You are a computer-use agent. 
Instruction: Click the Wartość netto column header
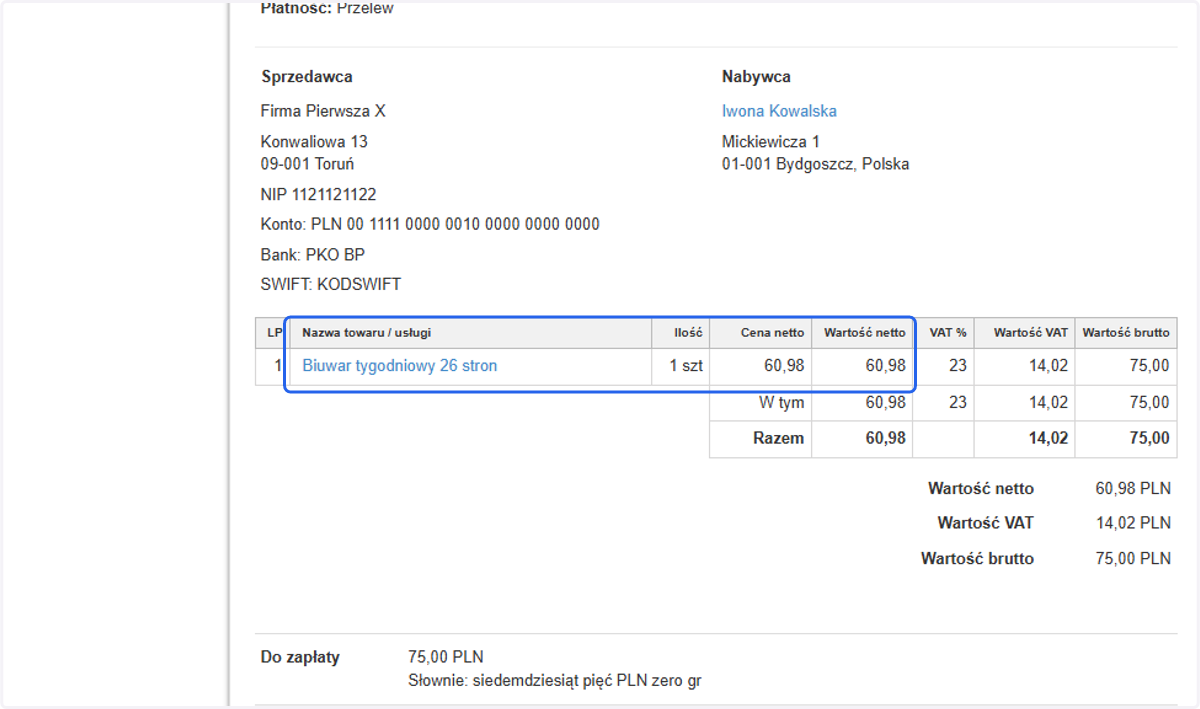(x=865, y=332)
